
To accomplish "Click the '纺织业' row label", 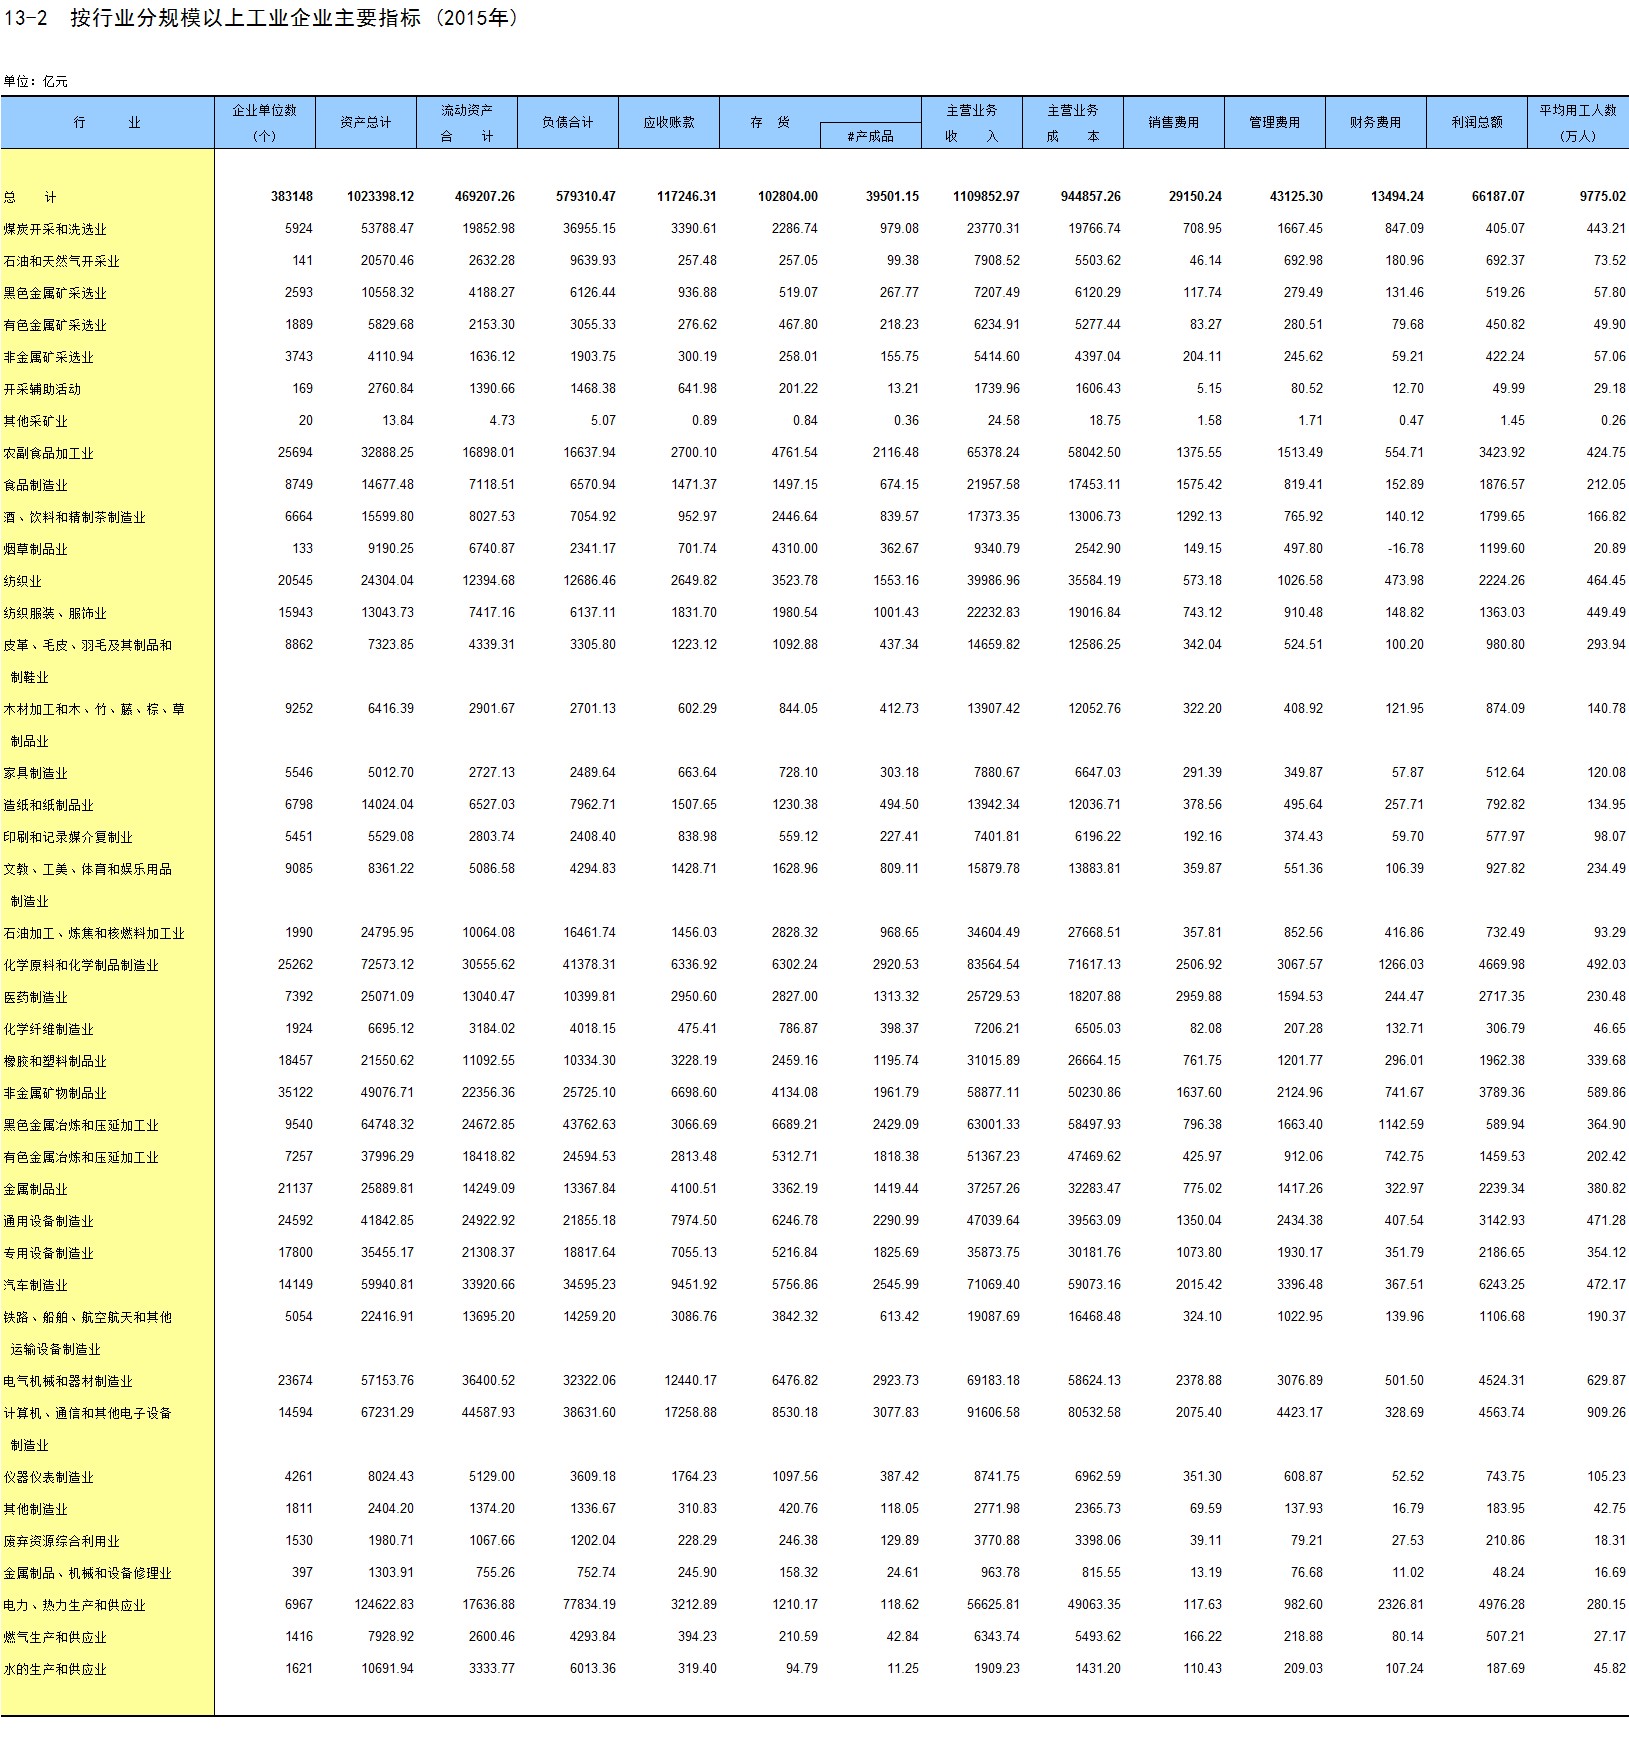I will tap(23, 581).
